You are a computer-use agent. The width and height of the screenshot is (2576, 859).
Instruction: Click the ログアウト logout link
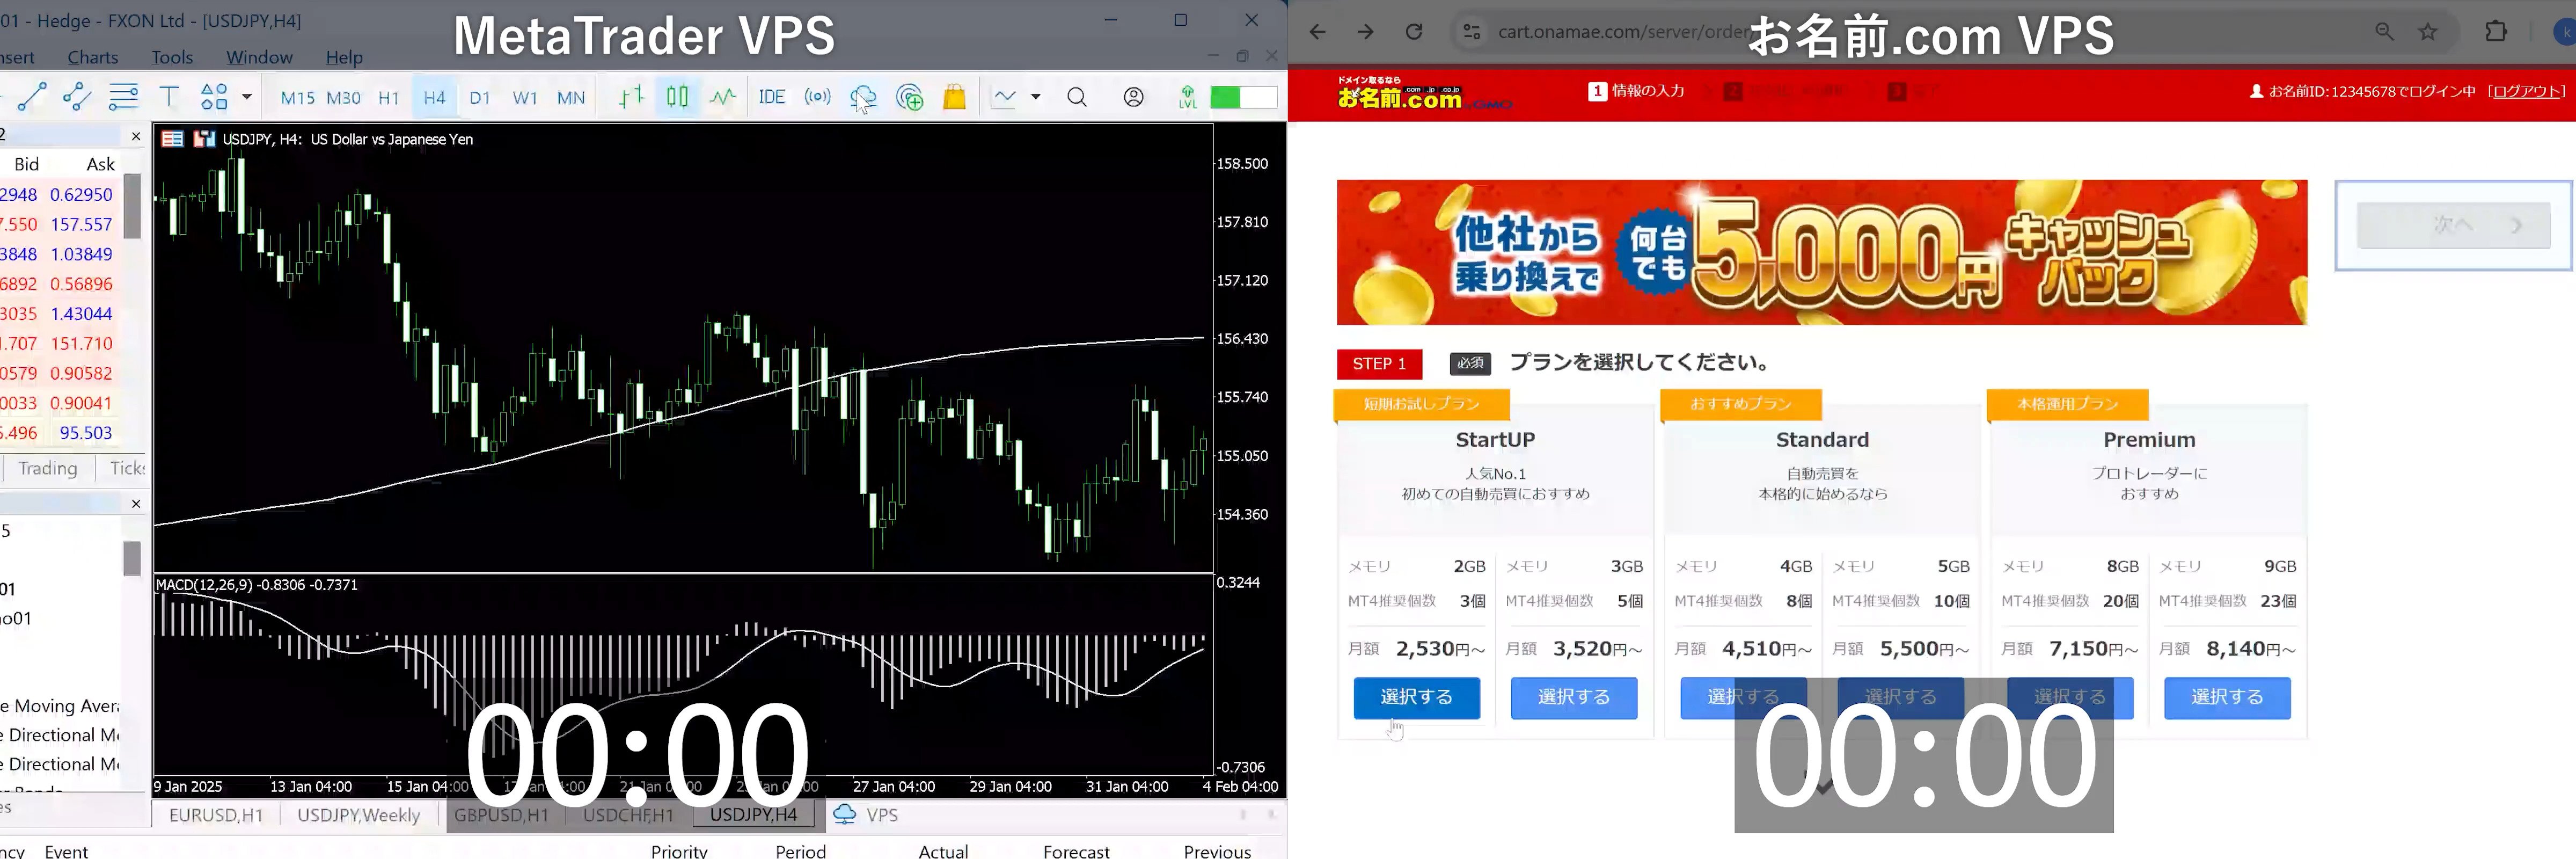coord(2527,91)
